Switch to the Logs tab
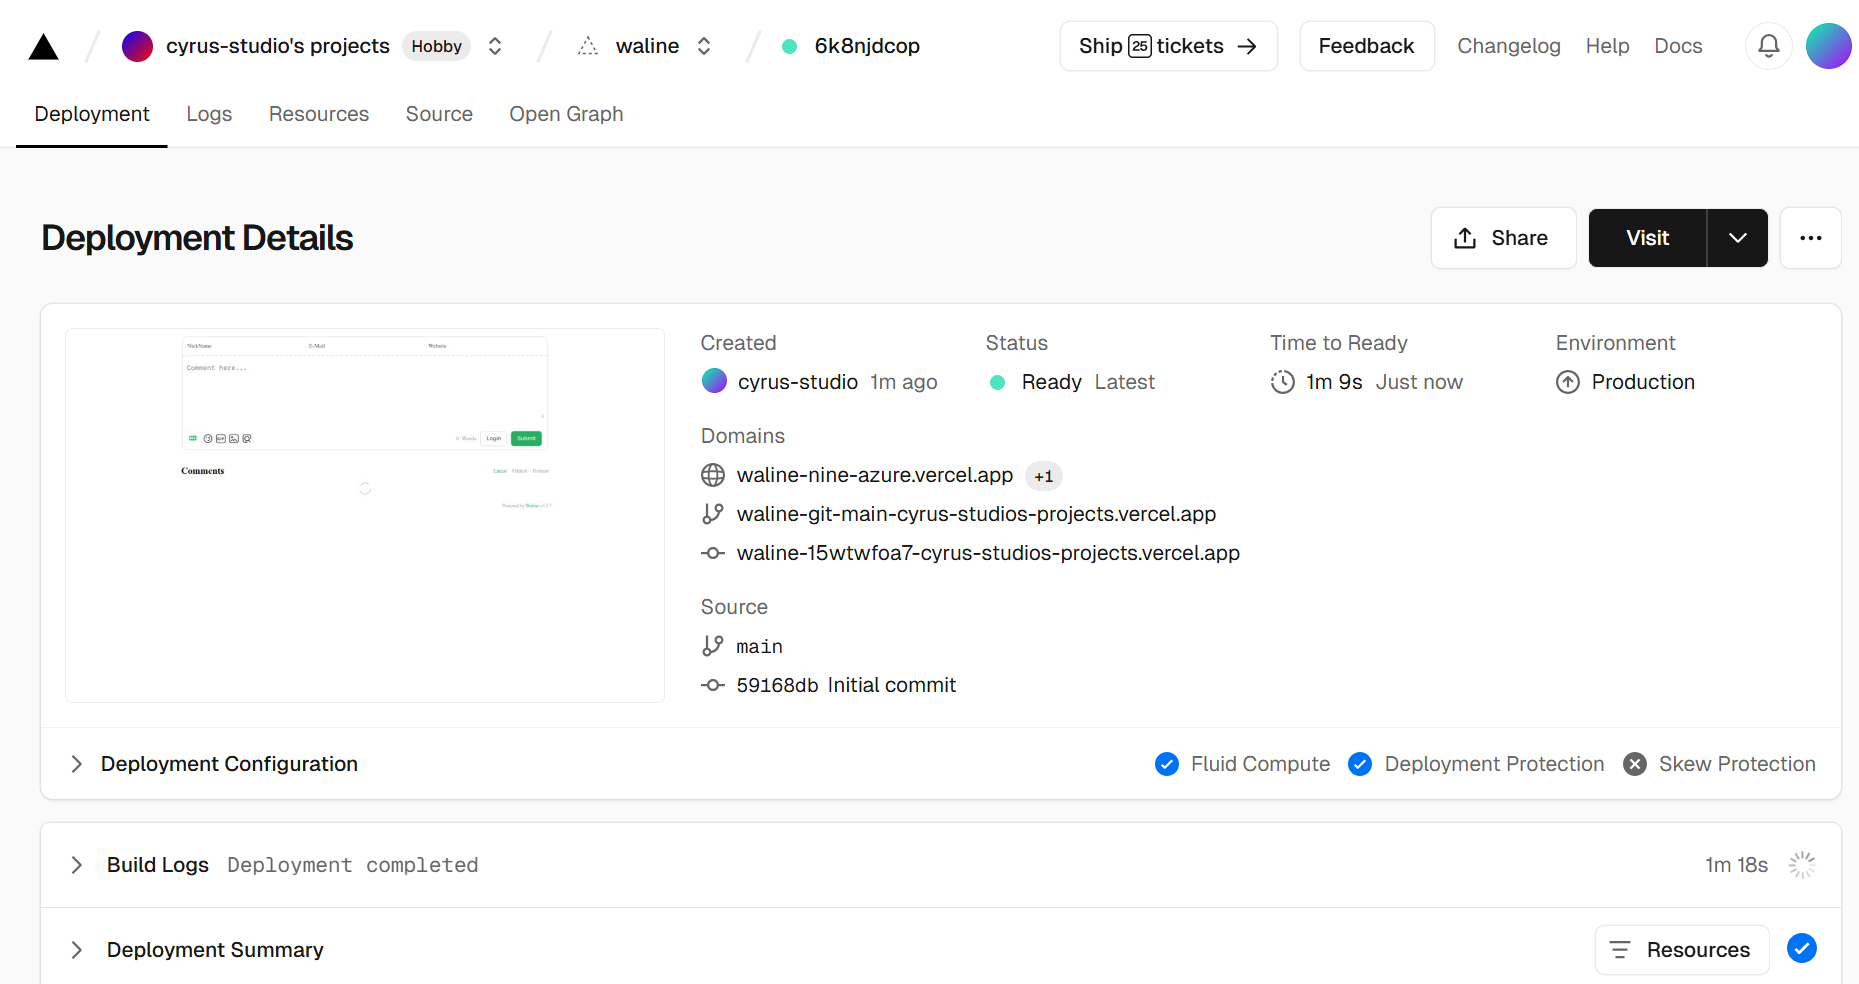 (x=209, y=114)
